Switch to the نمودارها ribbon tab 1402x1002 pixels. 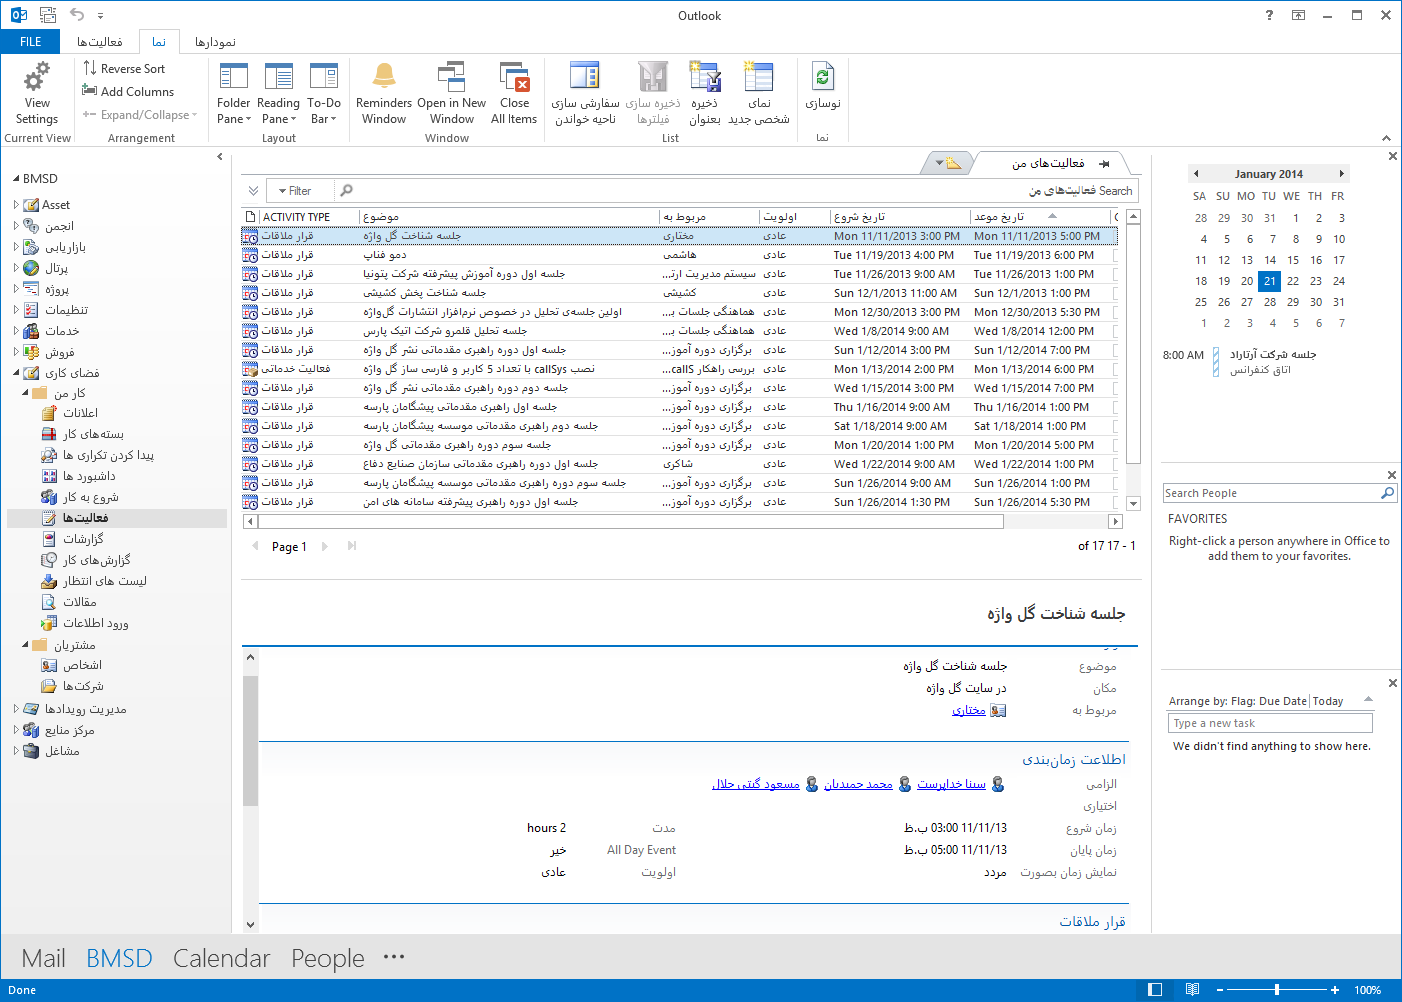point(215,42)
